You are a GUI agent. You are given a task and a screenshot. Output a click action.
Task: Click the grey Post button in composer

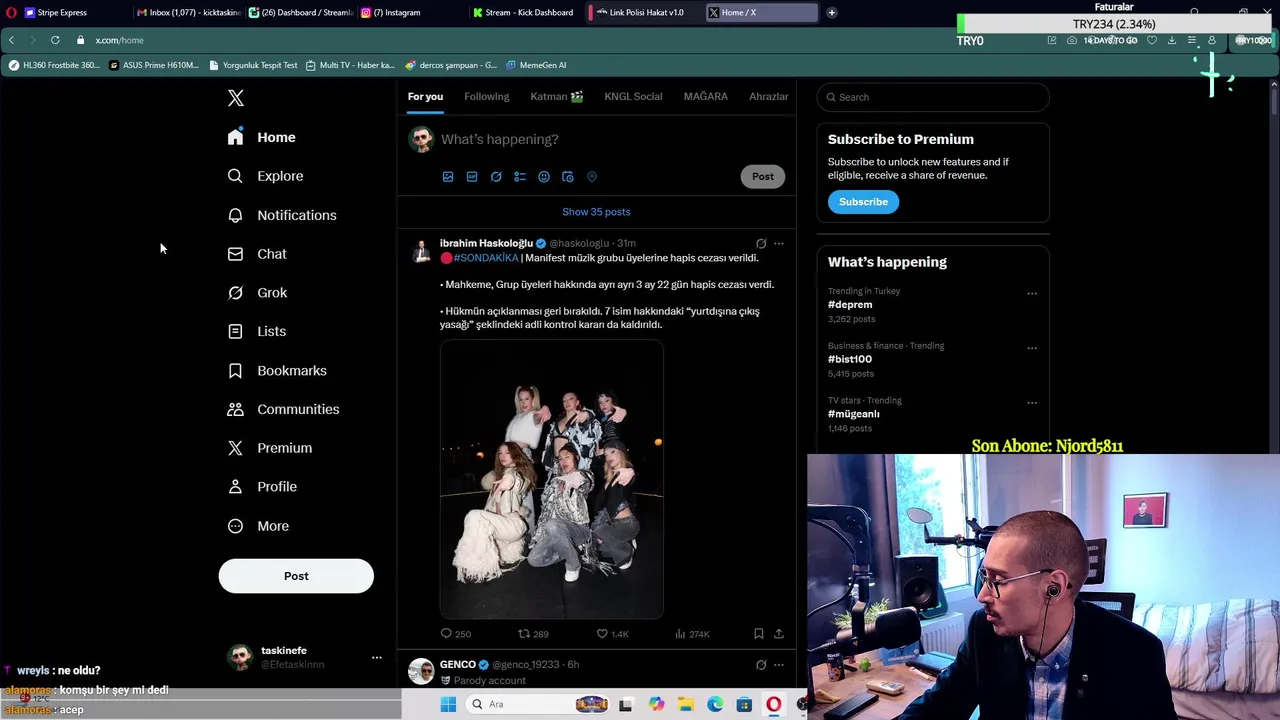pos(763,176)
